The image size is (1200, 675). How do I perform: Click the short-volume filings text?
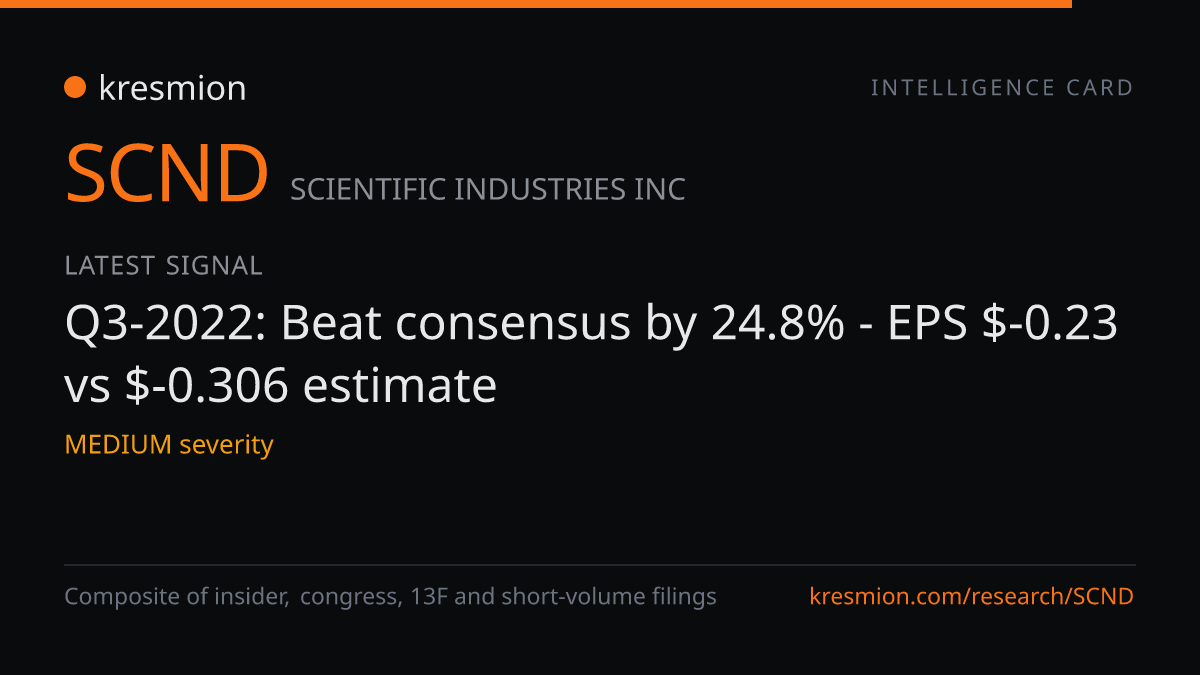coord(609,597)
